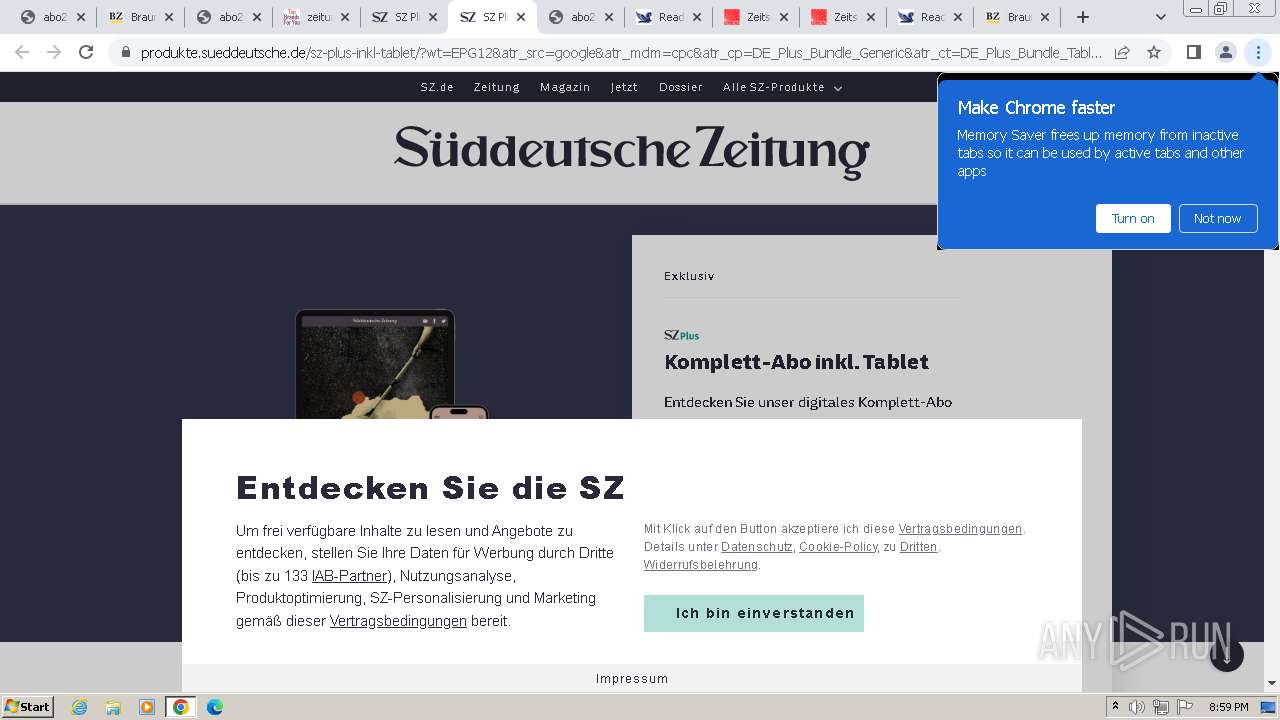Click the Exklusiv label
The height and width of the screenshot is (720, 1280).
pos(689,276)
